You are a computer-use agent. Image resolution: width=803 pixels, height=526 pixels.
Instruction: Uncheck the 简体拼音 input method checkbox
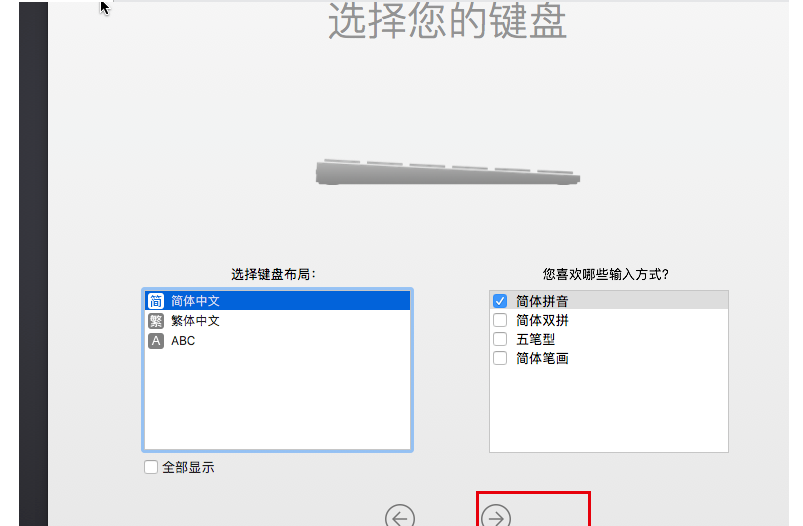[500, 301]
